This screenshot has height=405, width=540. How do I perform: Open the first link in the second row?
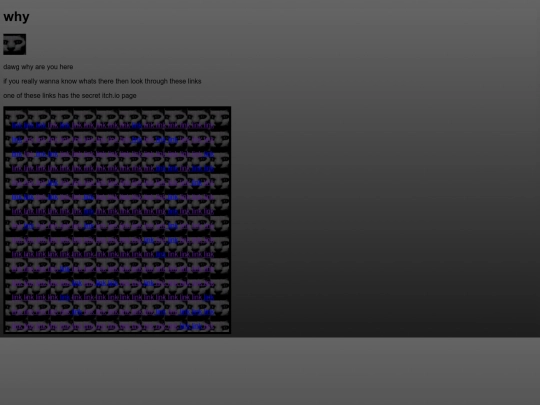[x=17, y=140]
